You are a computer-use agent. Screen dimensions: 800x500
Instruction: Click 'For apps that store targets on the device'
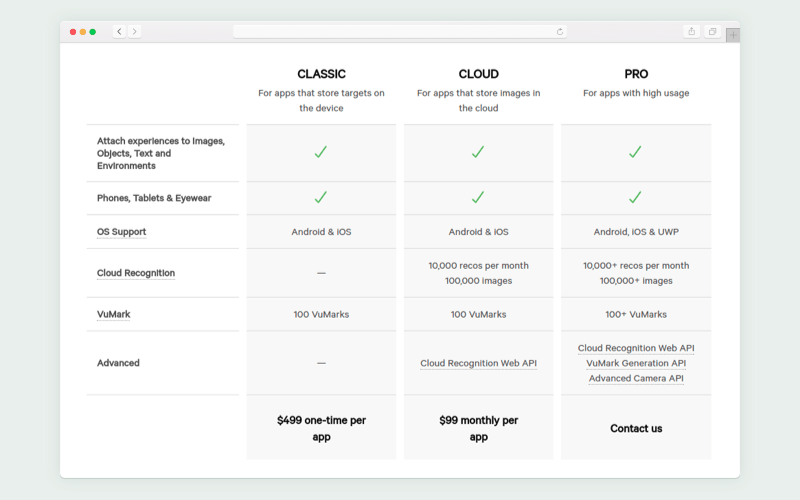(321, 101)
